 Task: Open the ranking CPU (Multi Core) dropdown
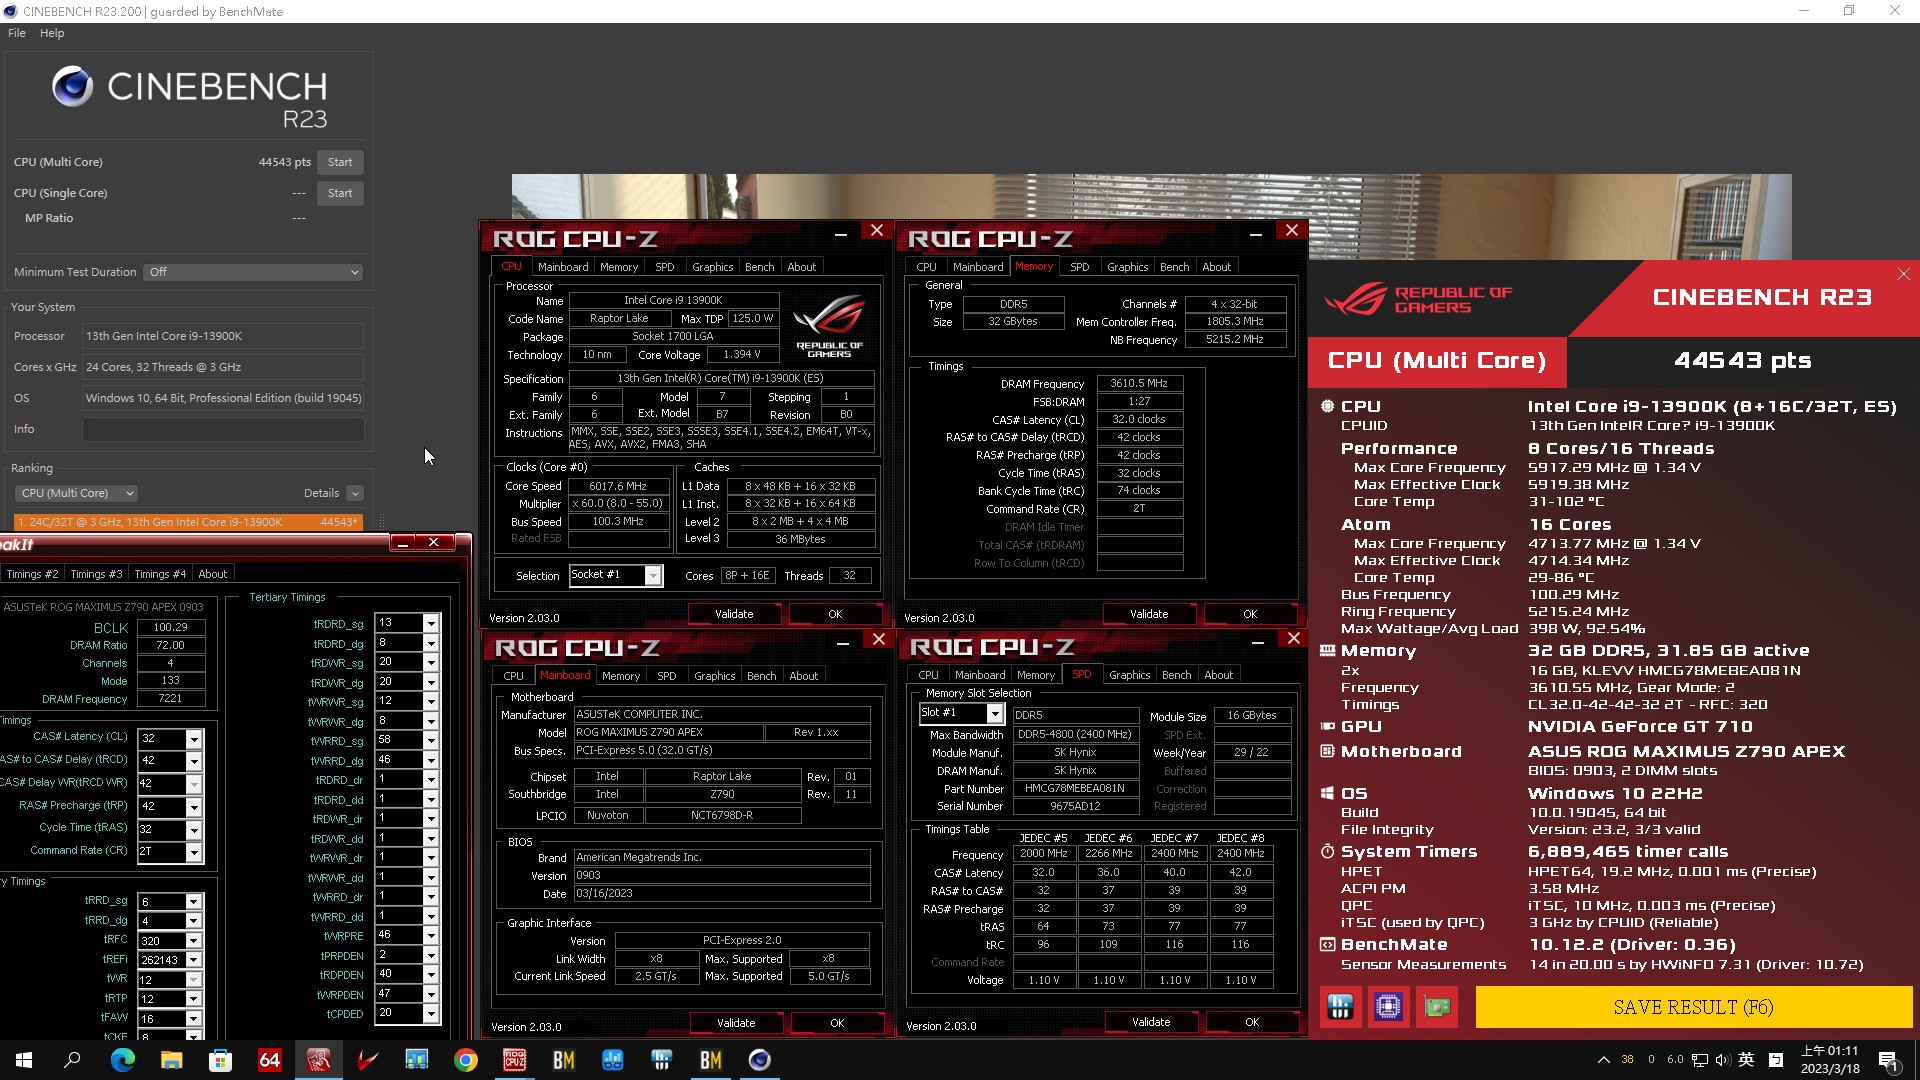coord(76,493)
